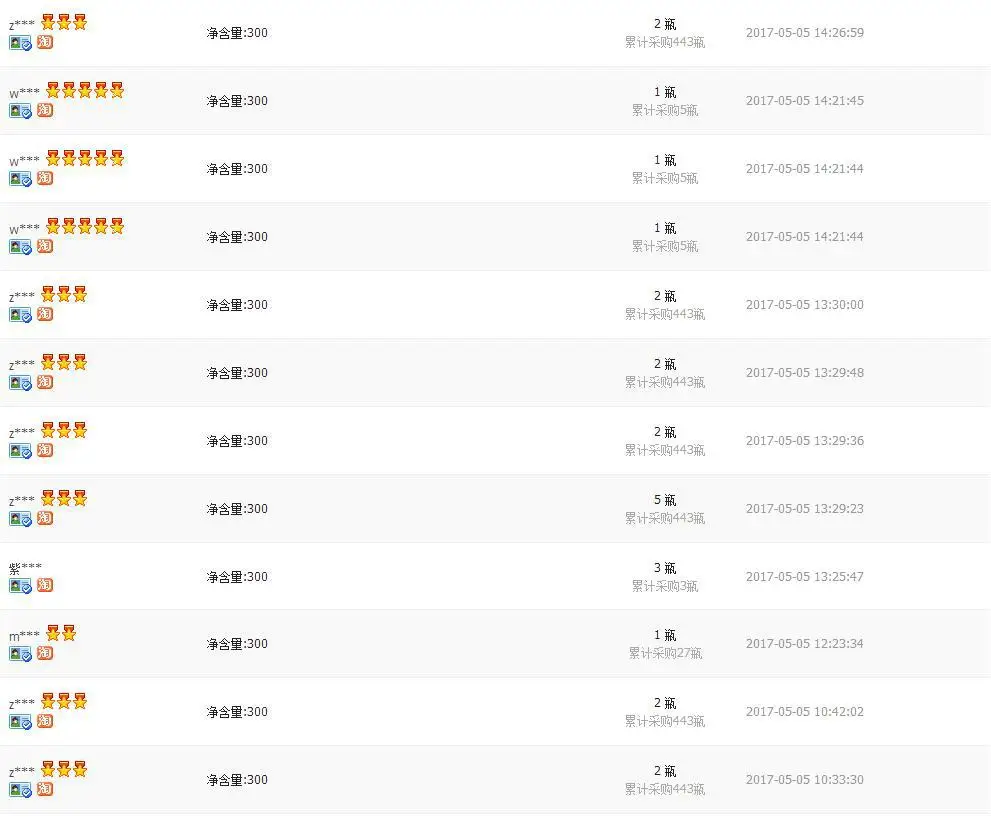
Task: Click the verified ID icon in the 13:30:00 row
Action: click(20, 315)
